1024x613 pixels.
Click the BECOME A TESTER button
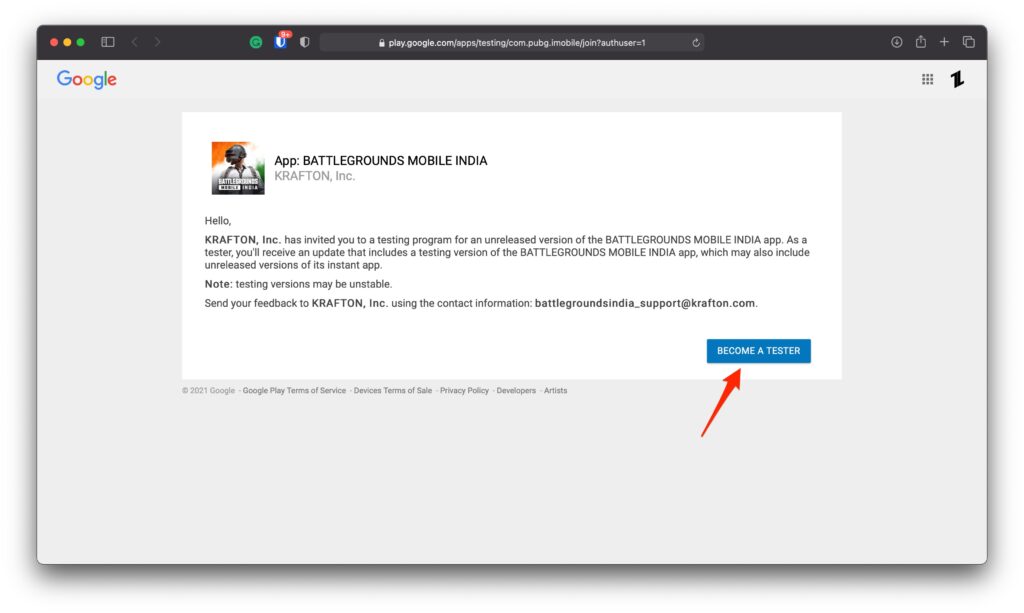pos(758,351)
